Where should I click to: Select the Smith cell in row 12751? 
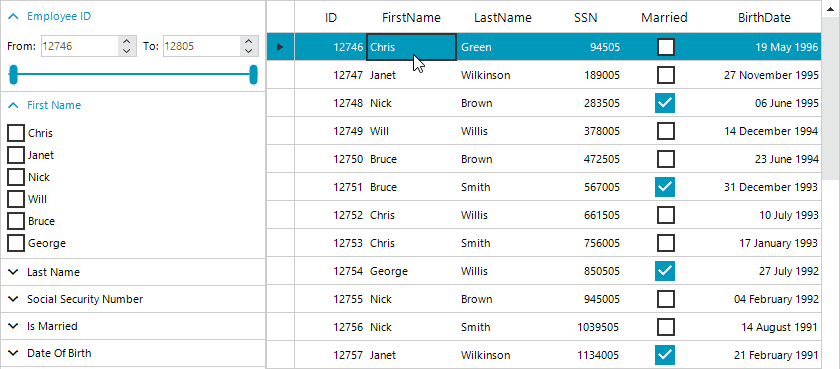502,187
